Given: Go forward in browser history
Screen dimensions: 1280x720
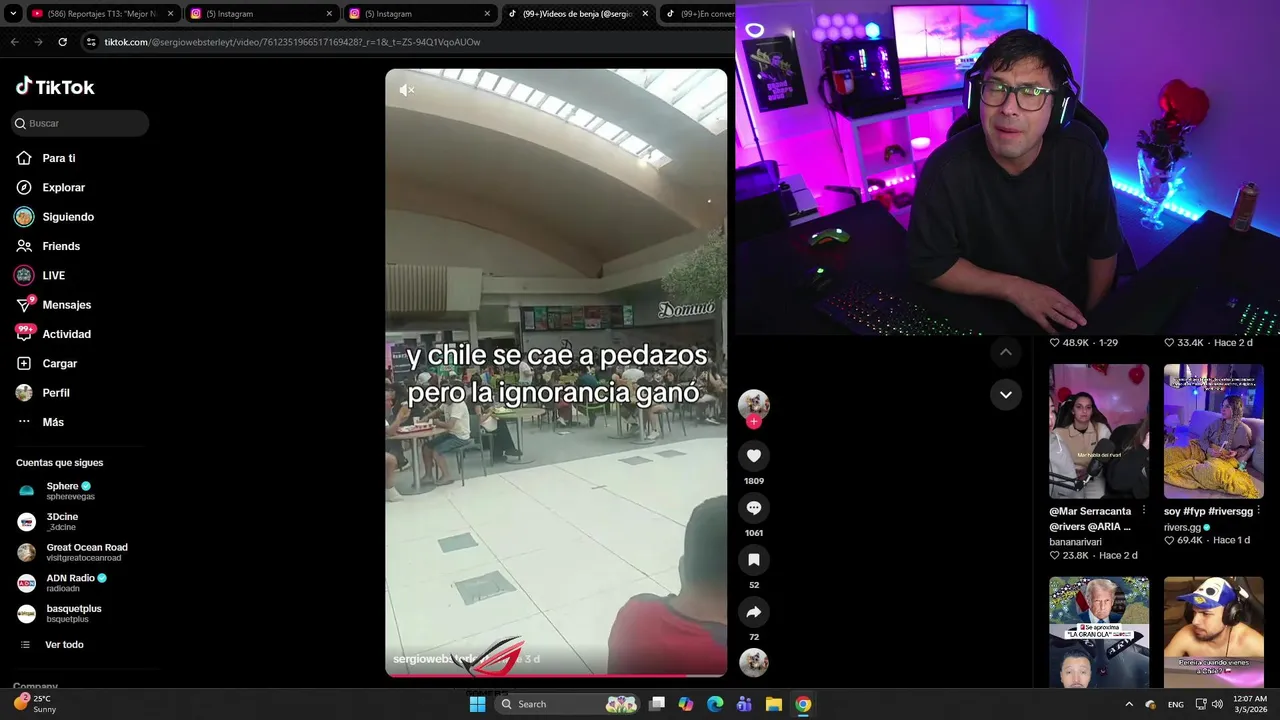Looking at the screenshot, I should coord(38,42).
